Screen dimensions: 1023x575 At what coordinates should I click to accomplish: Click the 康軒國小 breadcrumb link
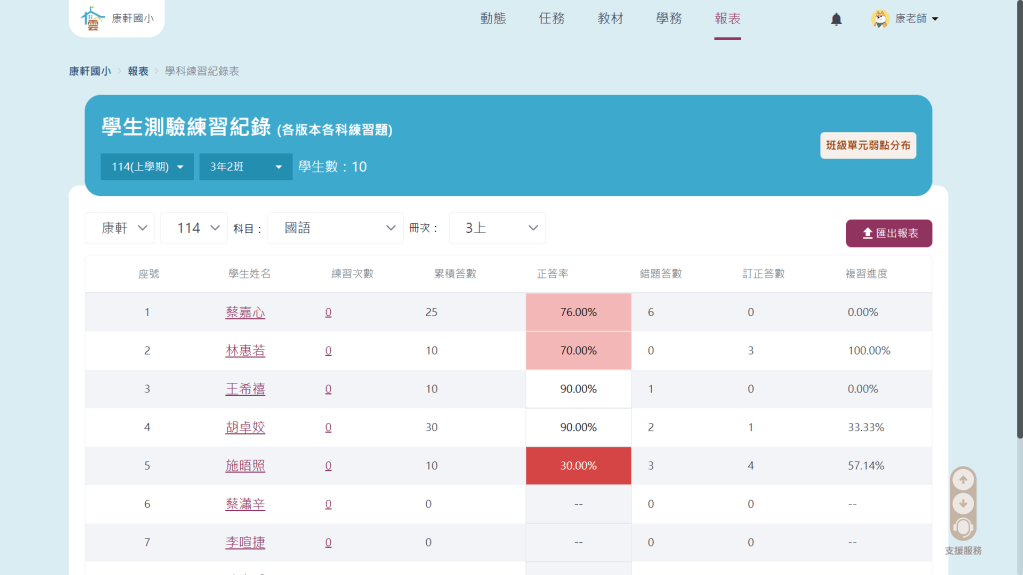tap(90, 71)
